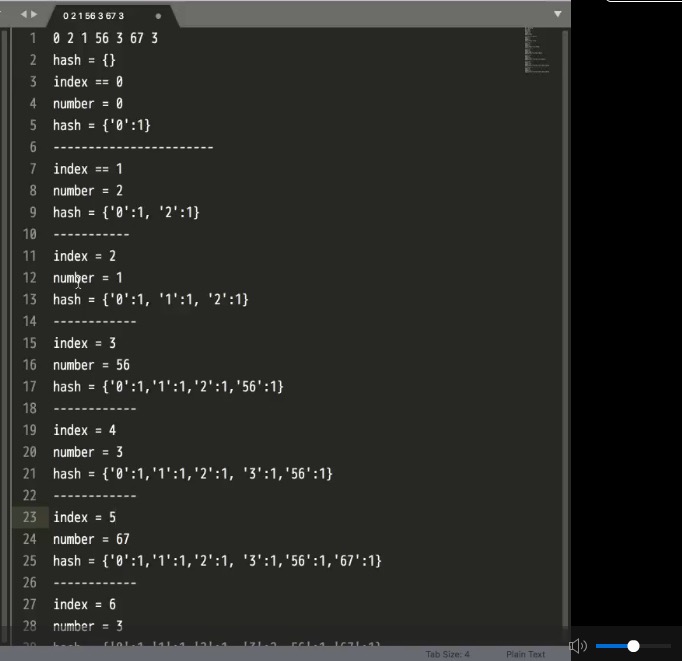Screen dimensions: 682x661
Task: Change syntax from Plain Text
Action: (x=525, y=654)
